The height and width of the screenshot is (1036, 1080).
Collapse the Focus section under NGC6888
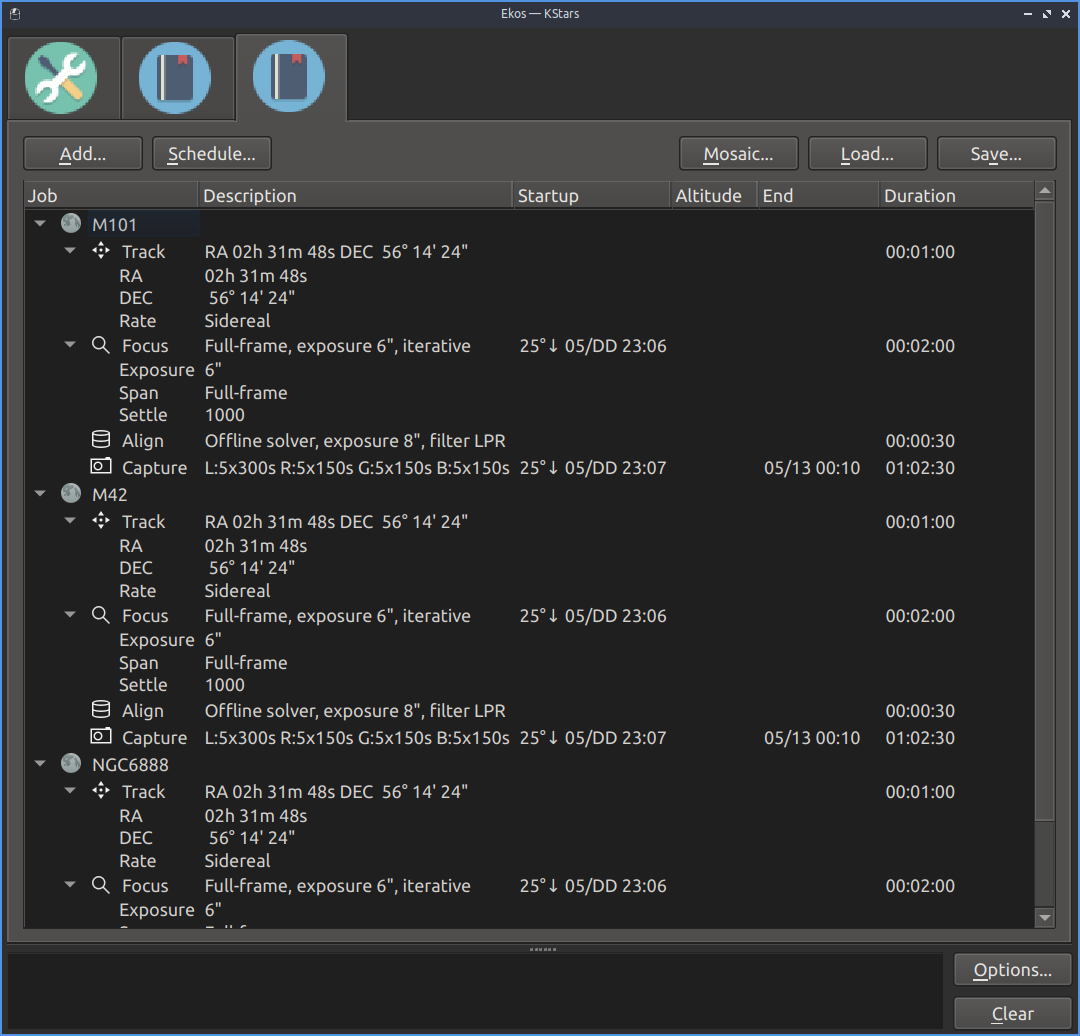click(x=70, y=884)
